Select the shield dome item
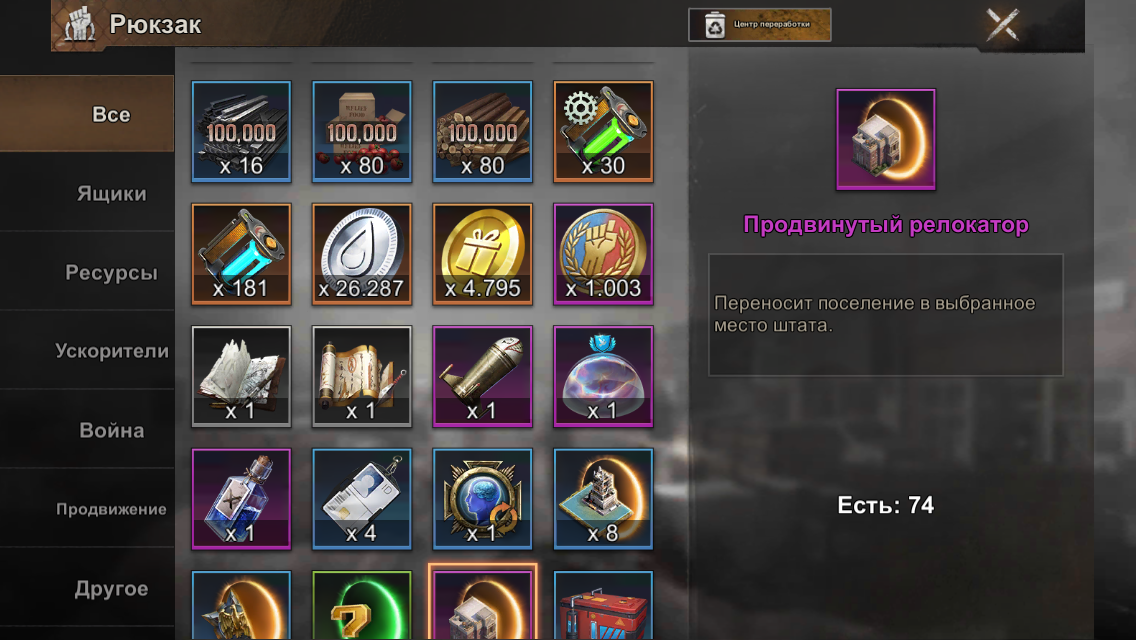 click(603, 376)
